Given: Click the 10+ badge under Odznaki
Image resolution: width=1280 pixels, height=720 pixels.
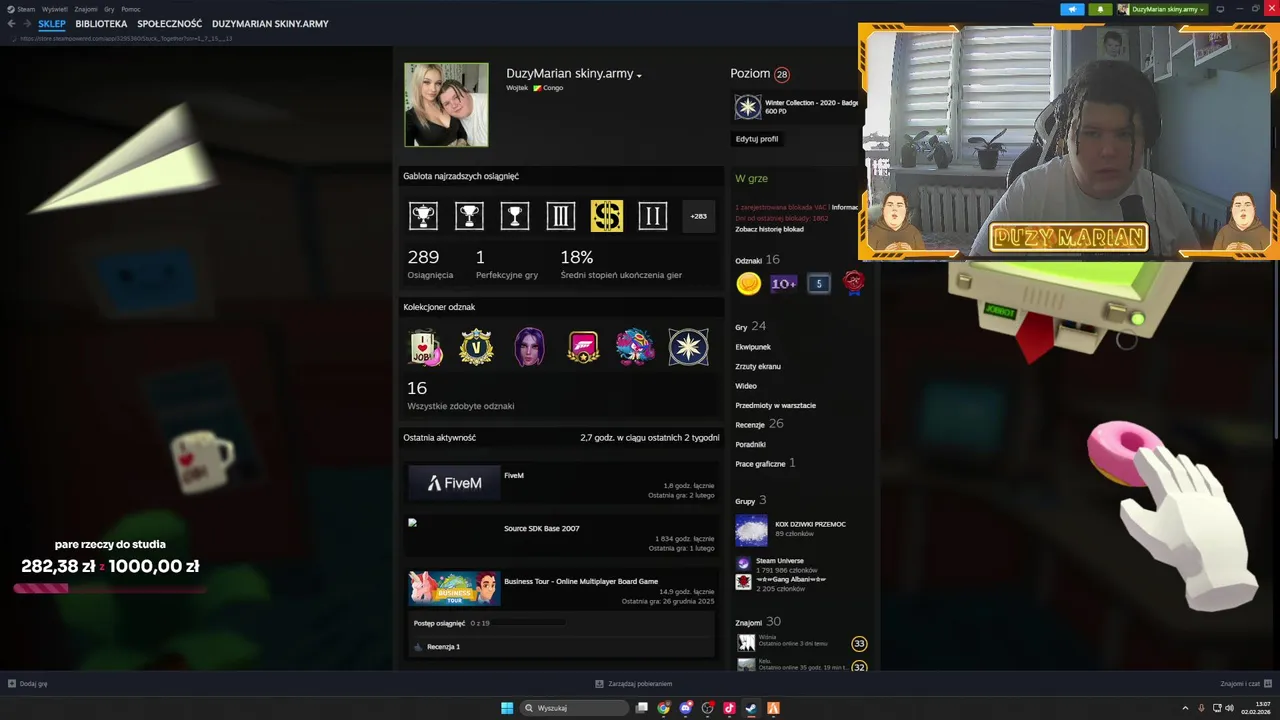Looking at the screenshot, I should (x=783, y=284).
